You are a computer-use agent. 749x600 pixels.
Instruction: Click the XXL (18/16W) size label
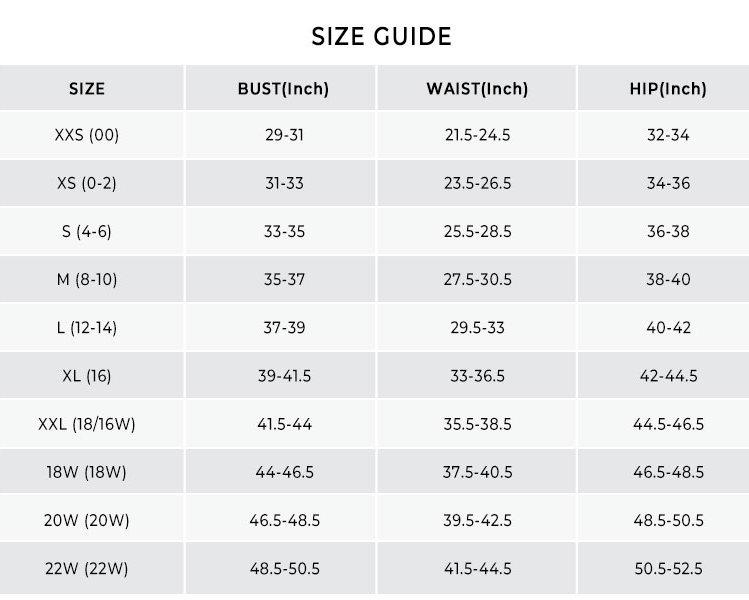(87, 424)
